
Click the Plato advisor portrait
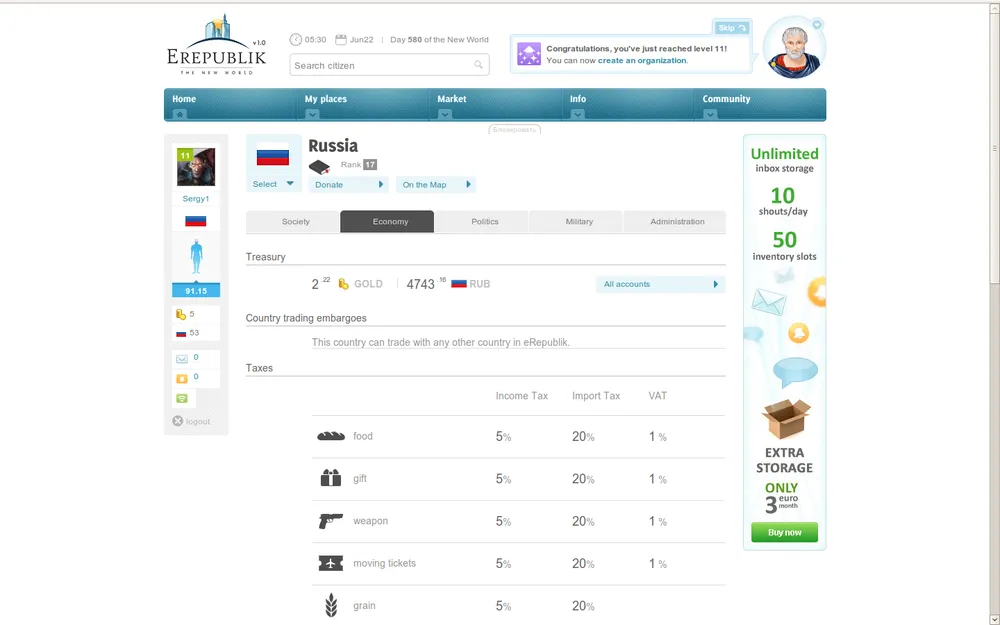[795, 49]
